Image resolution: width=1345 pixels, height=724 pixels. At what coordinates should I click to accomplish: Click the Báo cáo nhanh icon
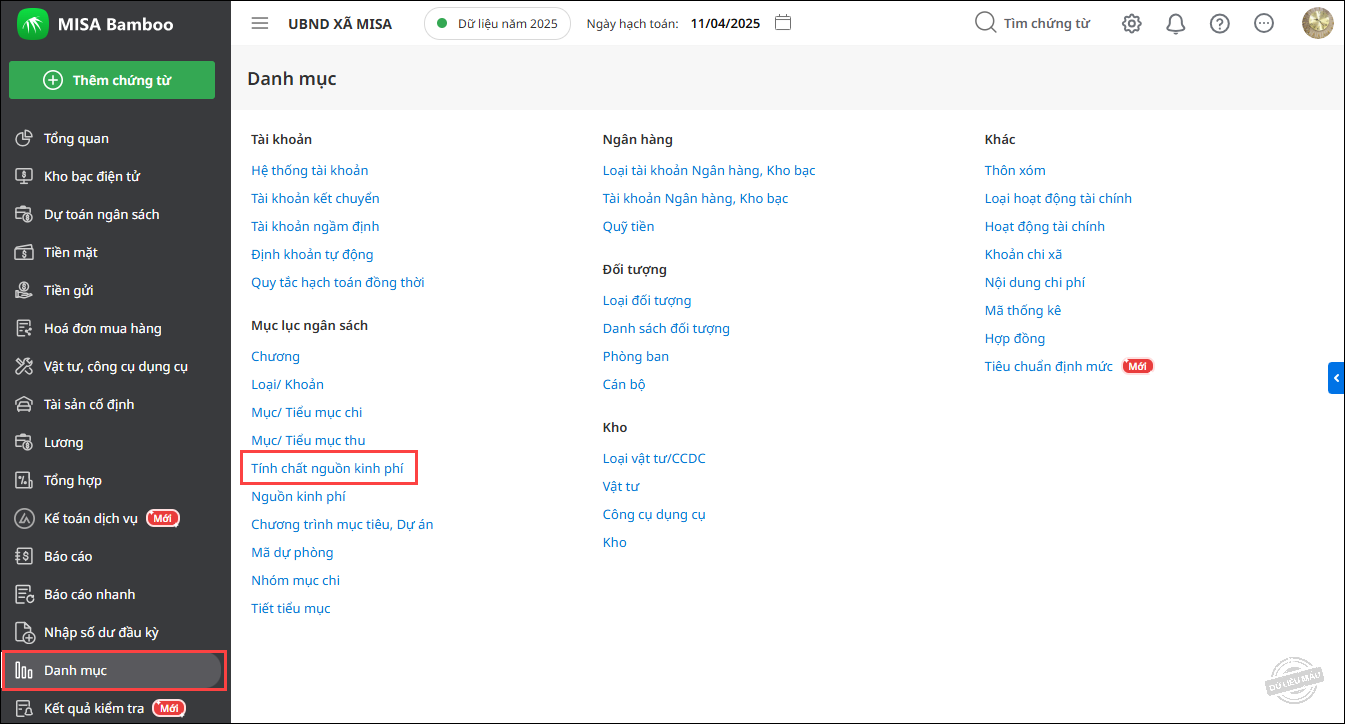click(x=26, y=594)
